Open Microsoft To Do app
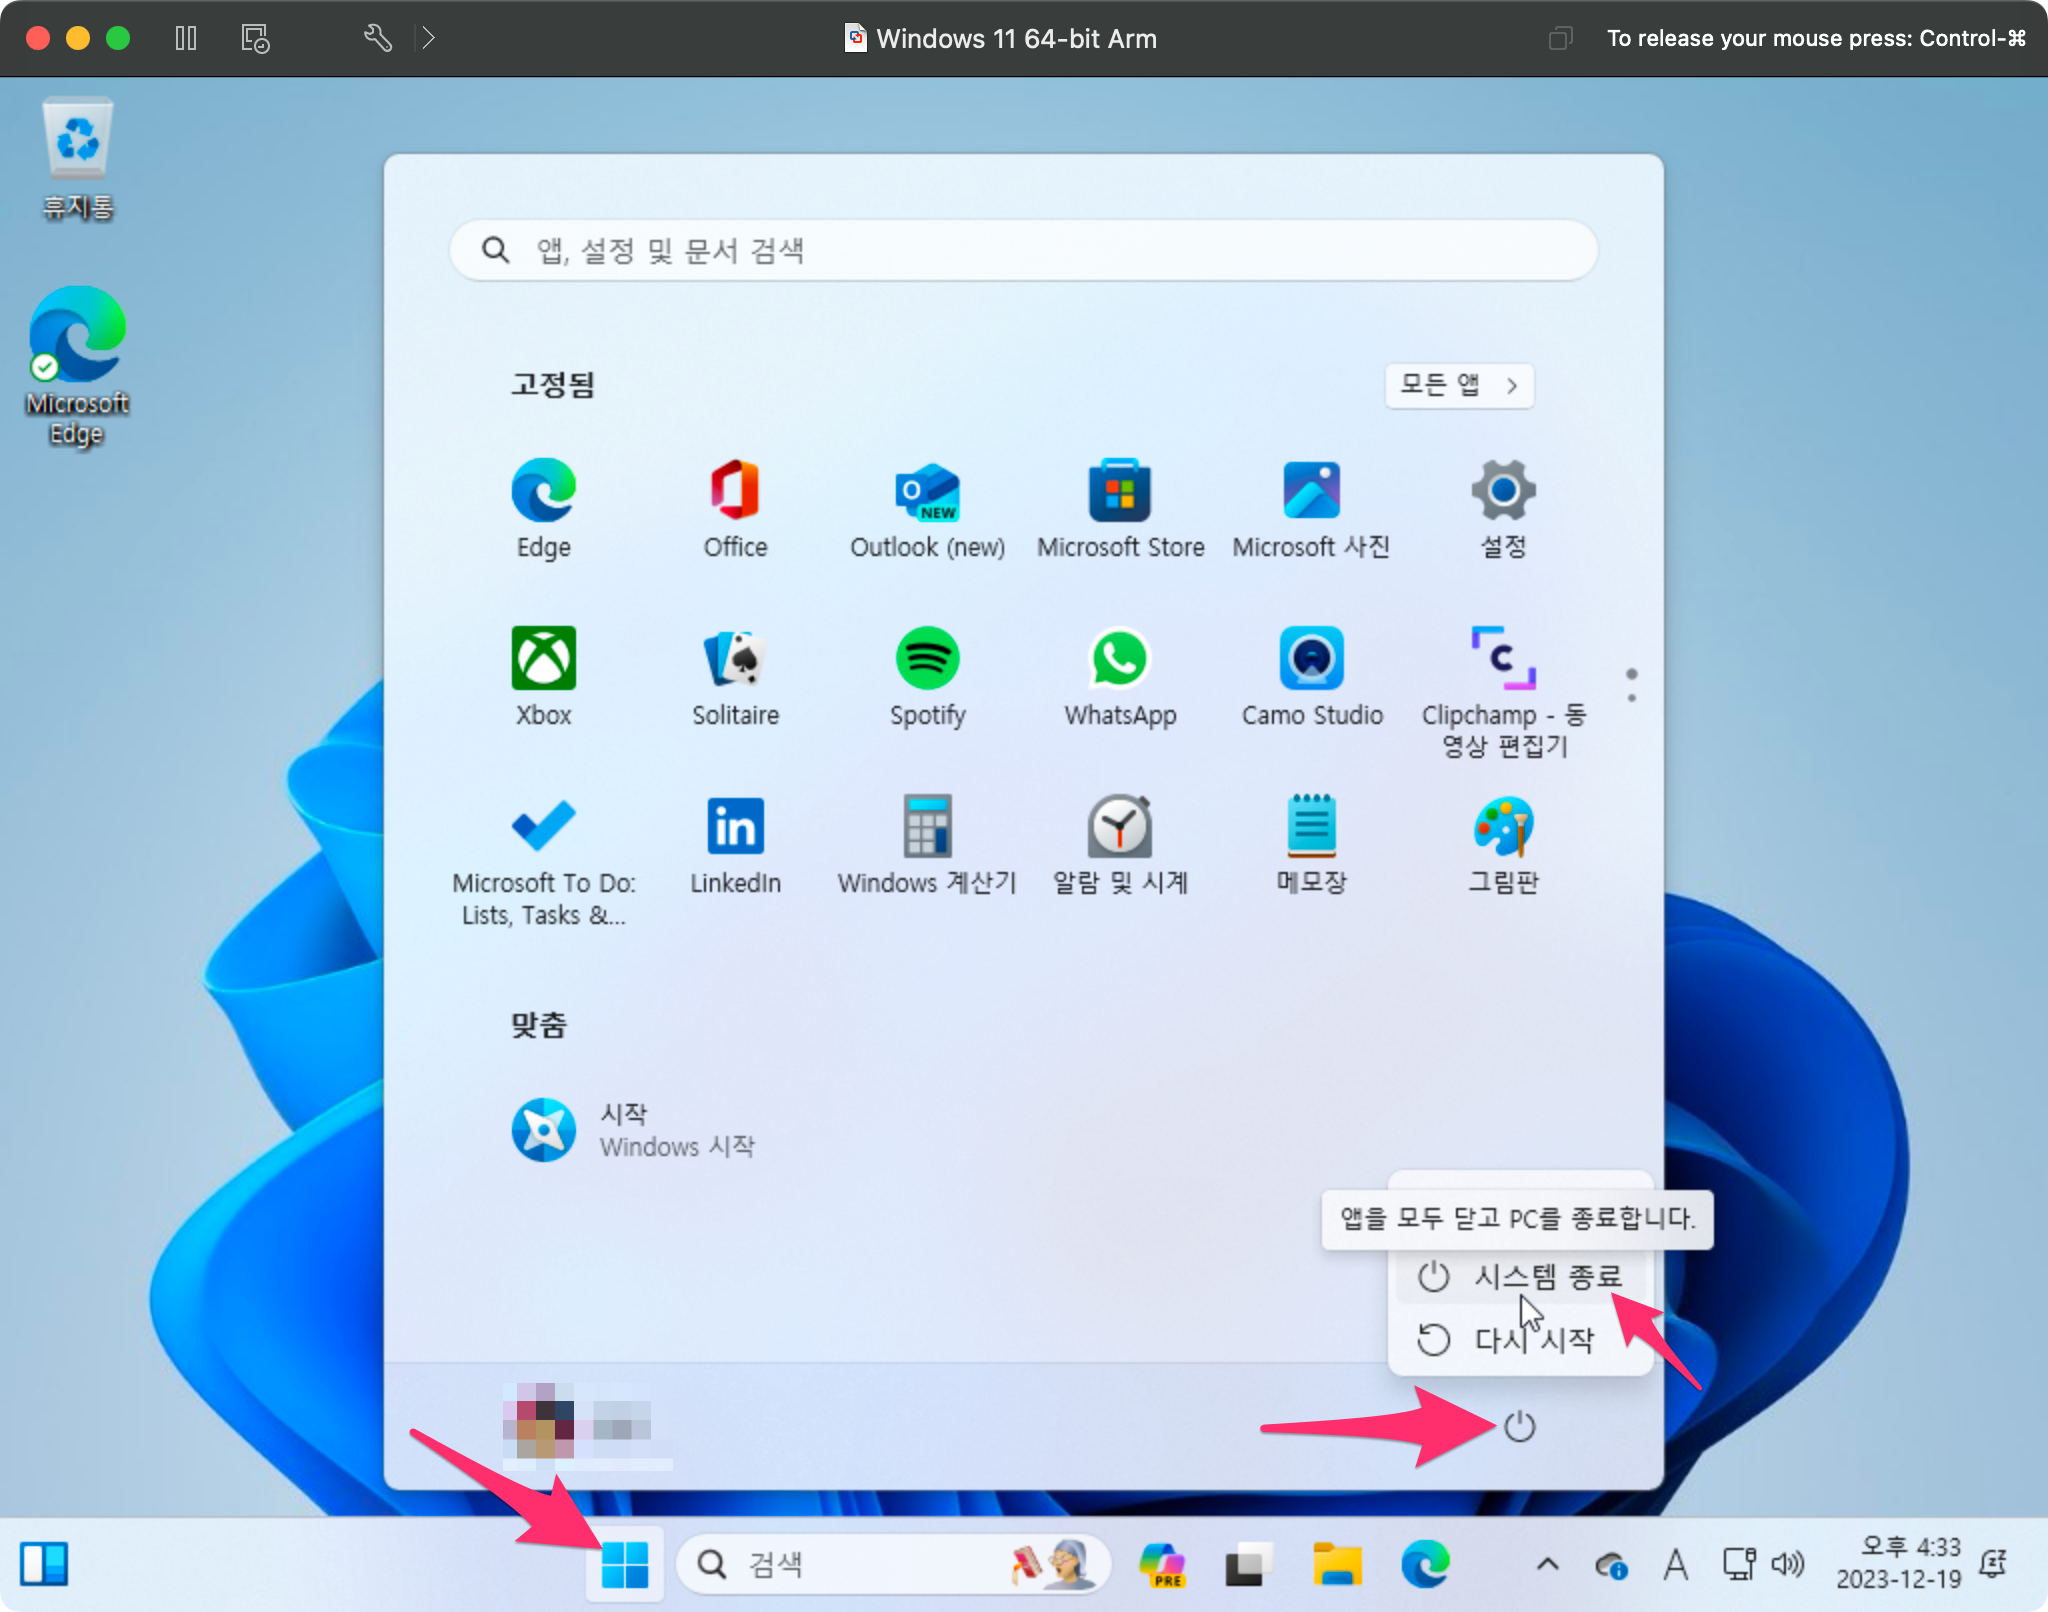The height and width of the screenshot is (1612, 2048). 543,862
